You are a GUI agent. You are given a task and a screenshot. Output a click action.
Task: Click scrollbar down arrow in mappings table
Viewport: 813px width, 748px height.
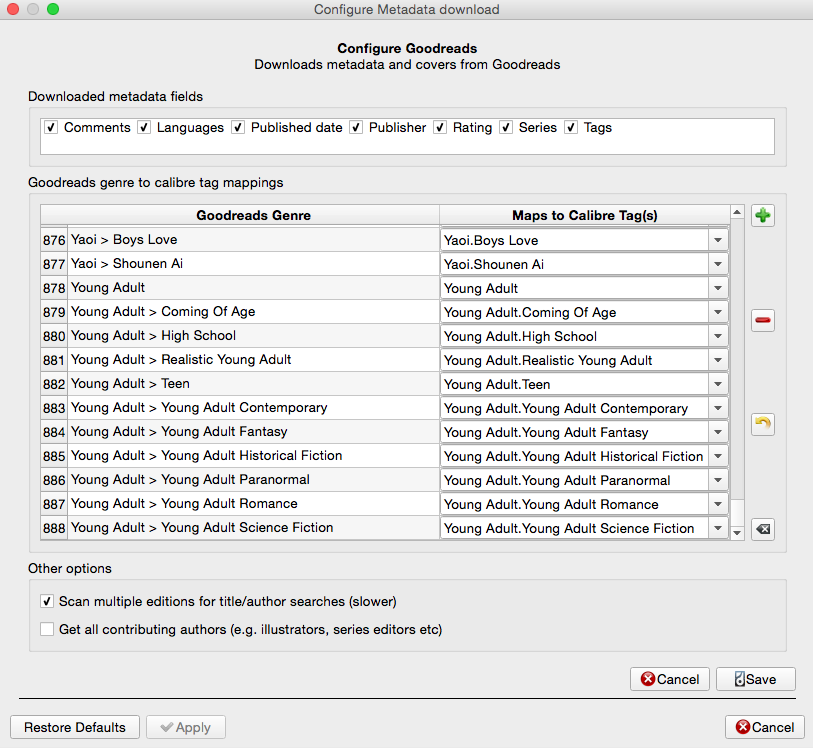737,533
